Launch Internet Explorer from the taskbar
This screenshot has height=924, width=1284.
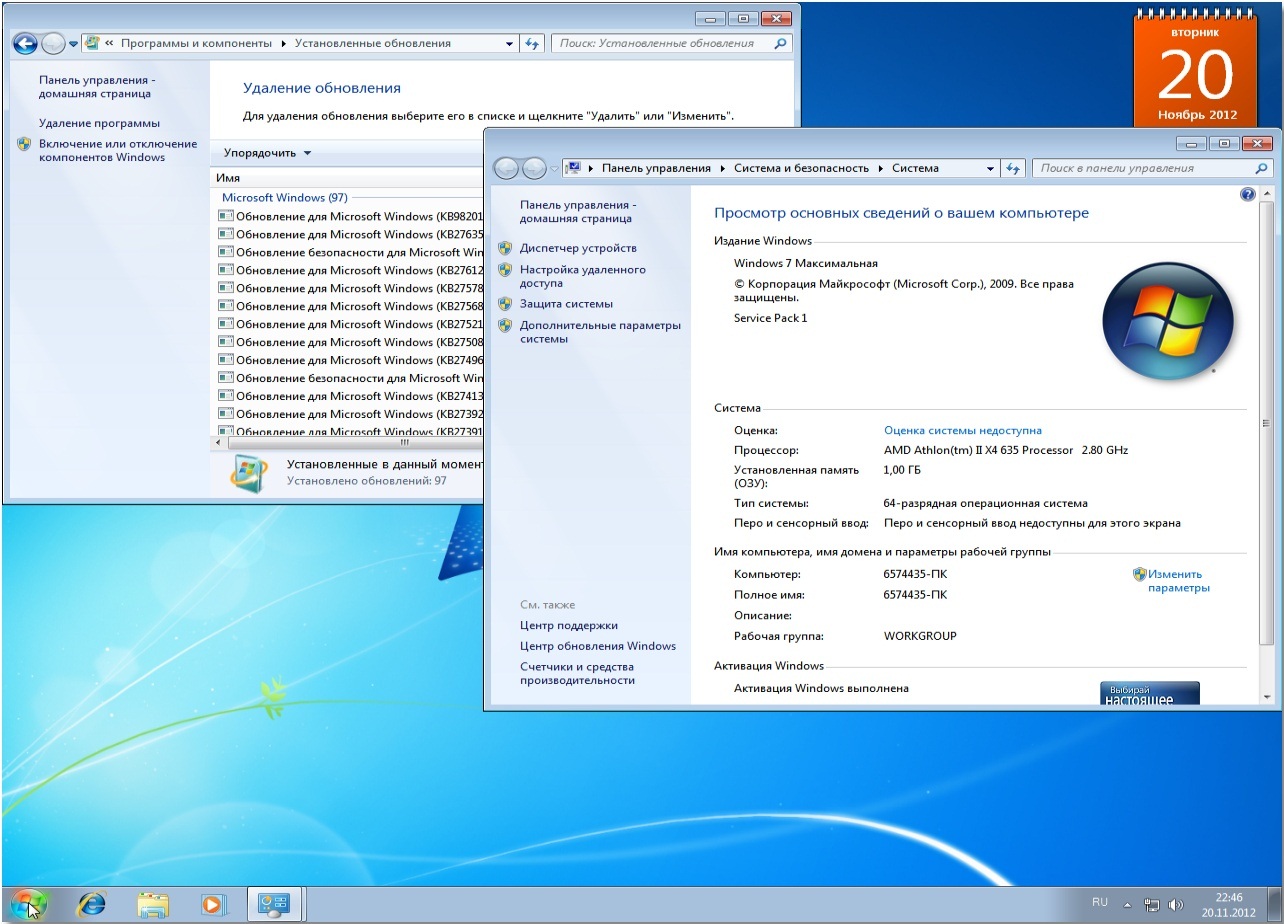[x=92, y=905]
